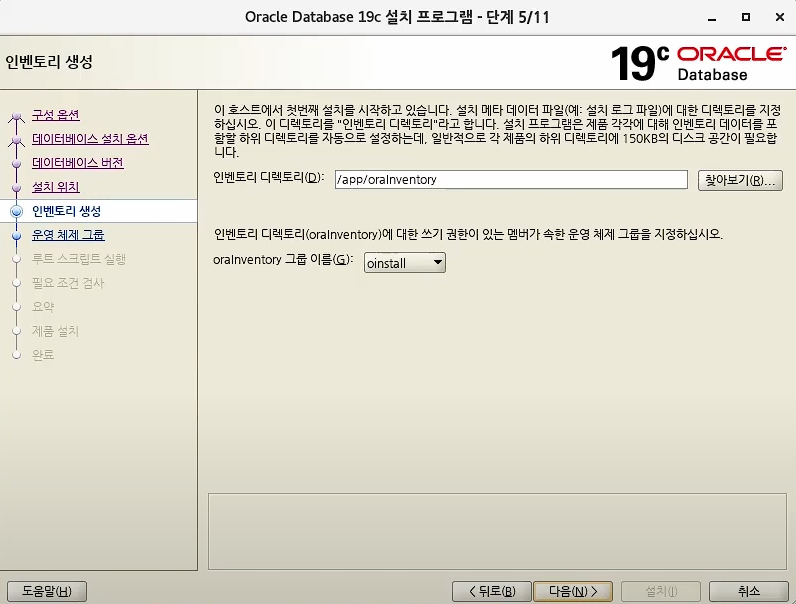Open the oraInventory group name dropdown
The height and width of the screenshot is (604, 796).
tap(405, 263)
